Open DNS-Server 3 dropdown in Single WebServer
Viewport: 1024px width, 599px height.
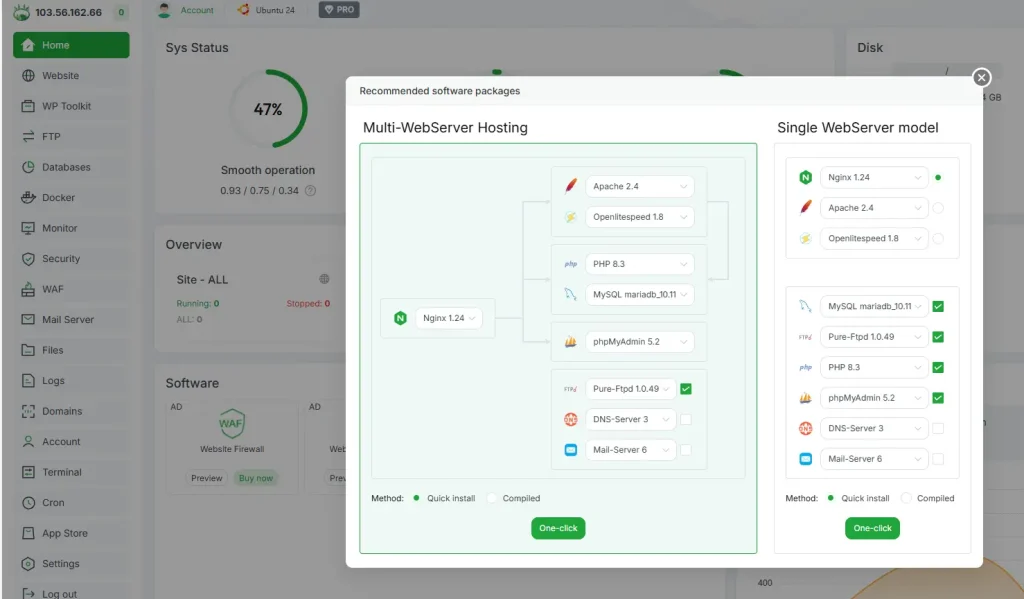click(874, 429)
